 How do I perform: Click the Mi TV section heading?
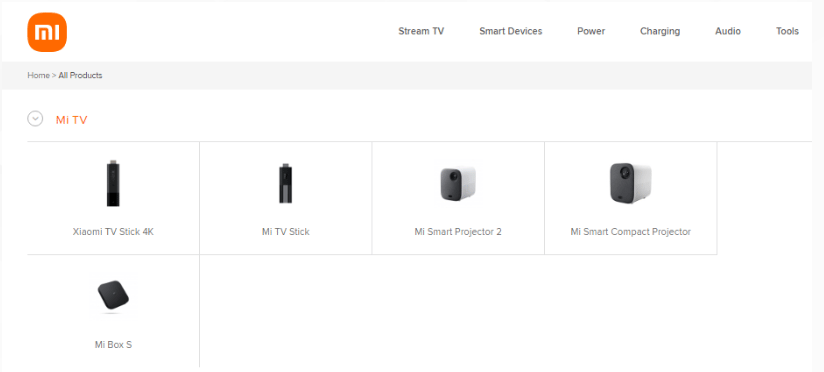(x=71, y=120)
